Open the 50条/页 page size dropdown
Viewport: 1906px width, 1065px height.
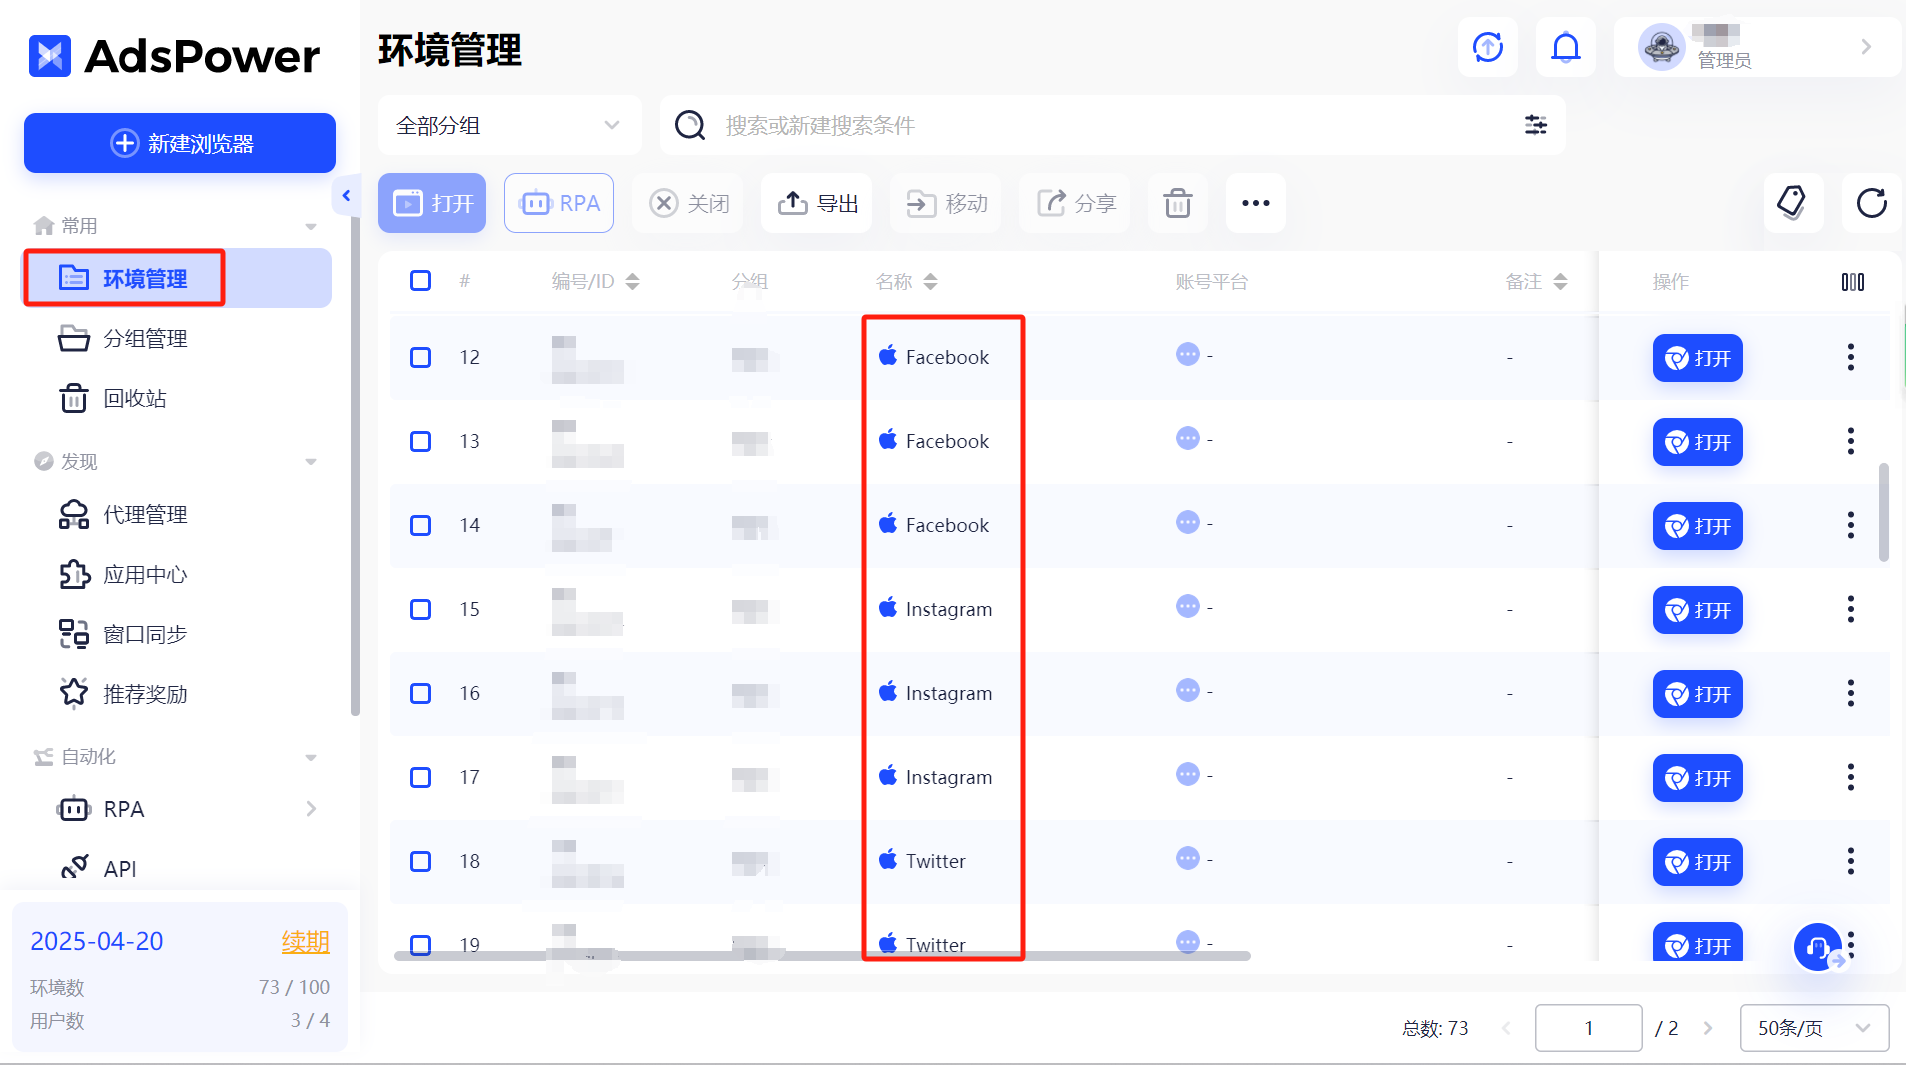[1812, 1027]
